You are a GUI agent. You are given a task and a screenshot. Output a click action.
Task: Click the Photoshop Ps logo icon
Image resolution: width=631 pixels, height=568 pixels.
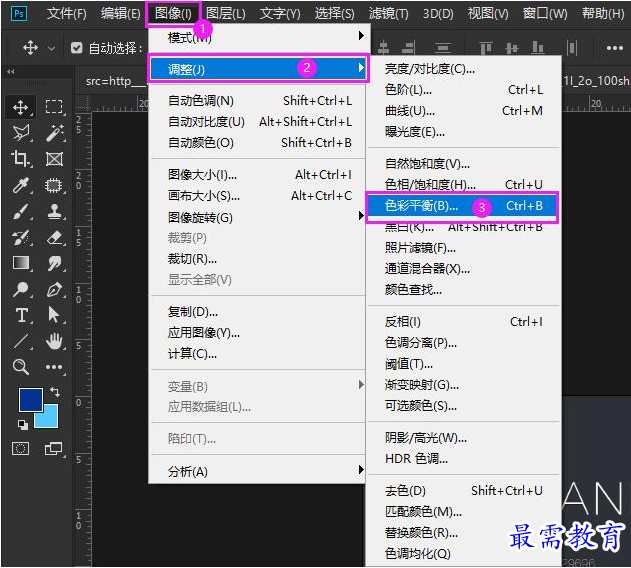point(19,14)
